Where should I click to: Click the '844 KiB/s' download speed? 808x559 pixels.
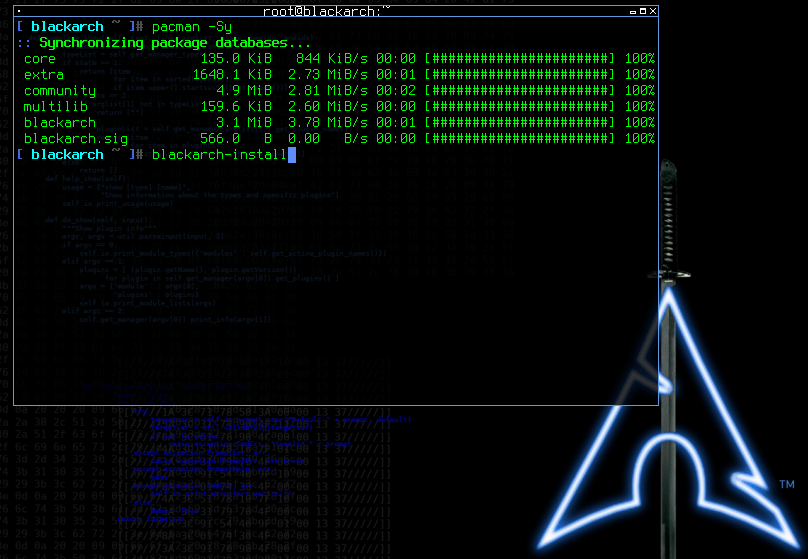point(332,59)
